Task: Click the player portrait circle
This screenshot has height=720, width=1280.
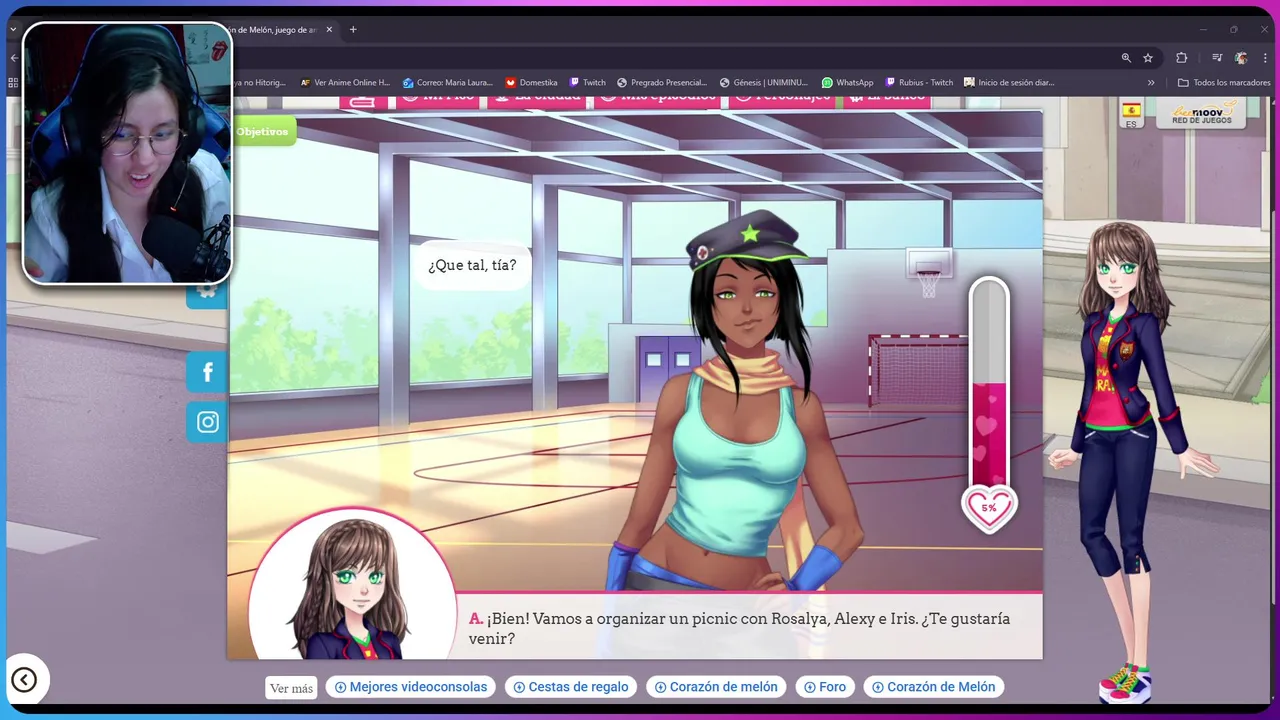Action: click(352, 585)
